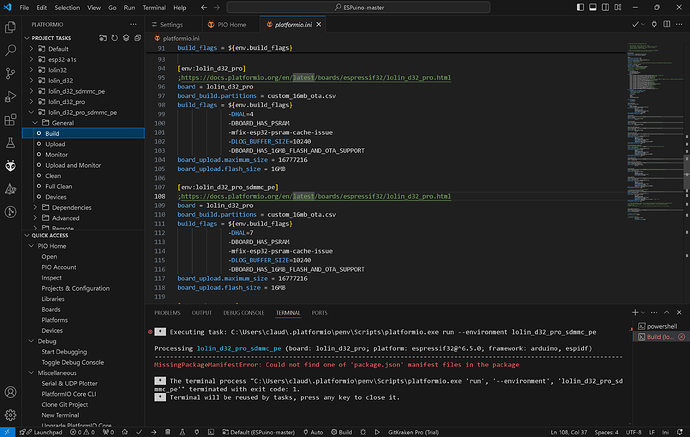This screenshot has height=437, width=690.
Task: Click the editor build checkmark action
Action: click(635, 24)
